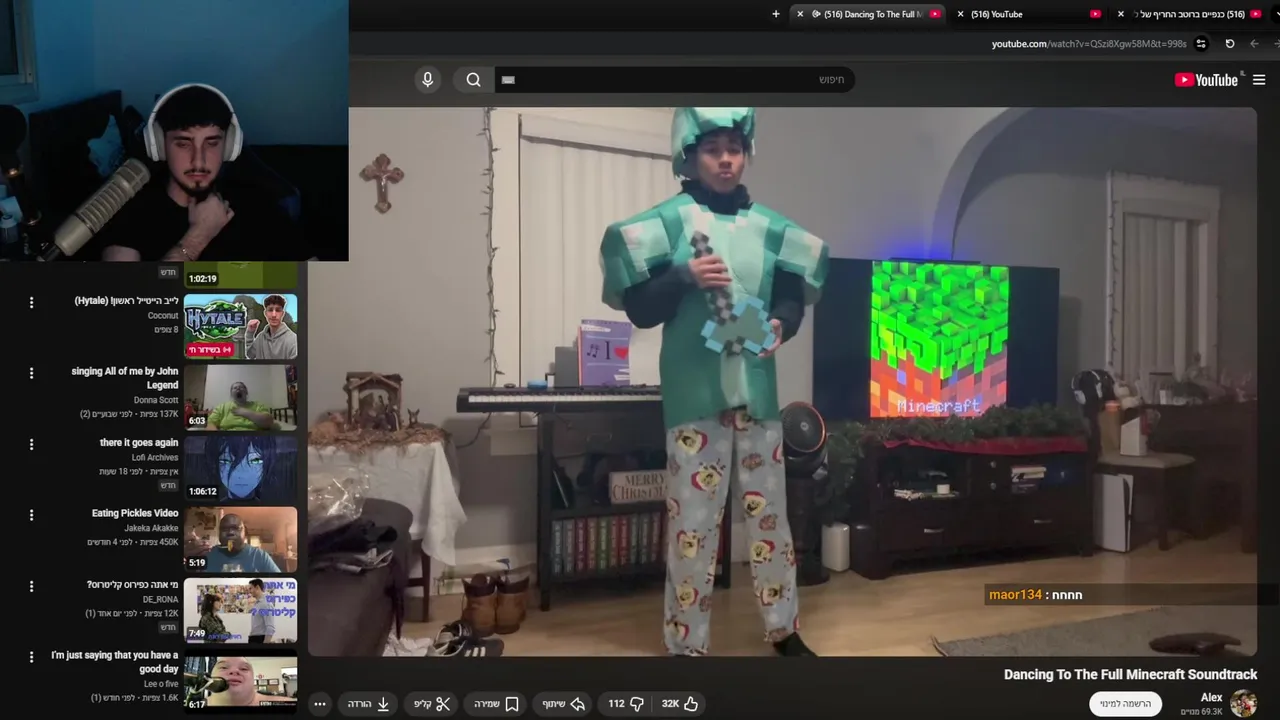Open the Alex channel name link
Viewport: 1280px width, 720px height.
[1211, 698]
